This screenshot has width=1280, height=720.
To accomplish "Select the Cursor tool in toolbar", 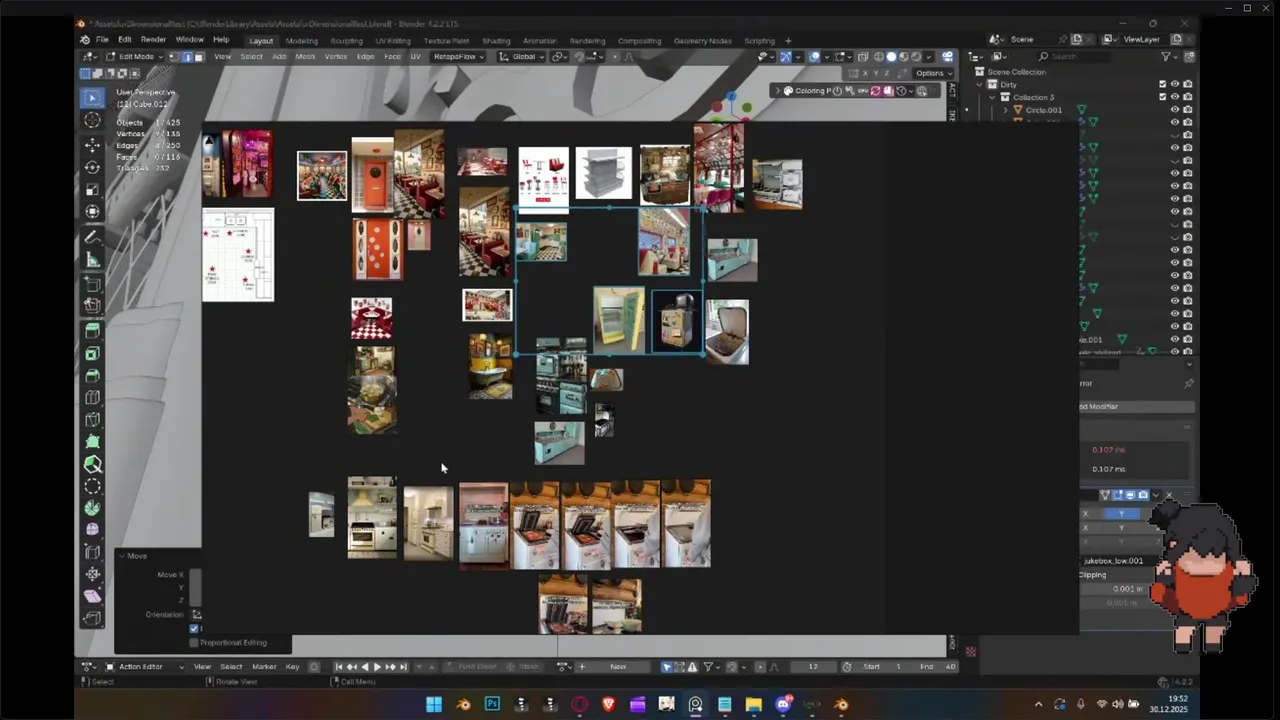I will click(x=92, y=120).
